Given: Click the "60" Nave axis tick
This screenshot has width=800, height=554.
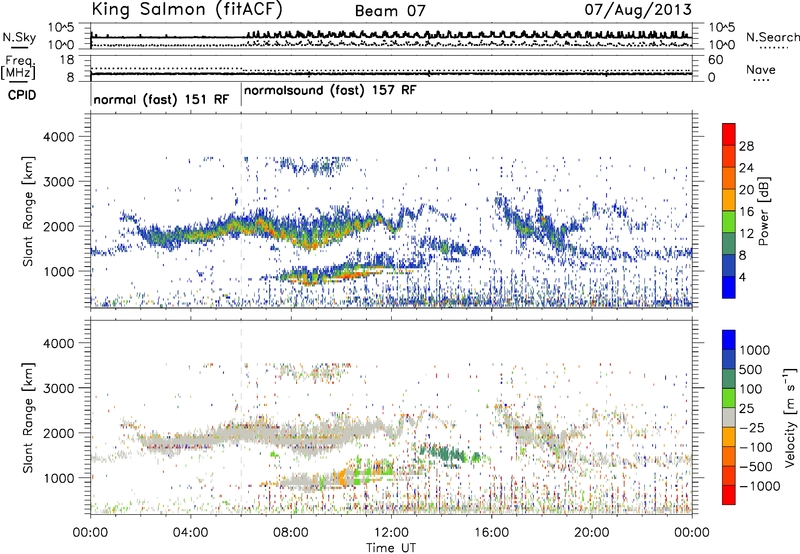Looking at the screenshot, I should (x=715, y=60).
